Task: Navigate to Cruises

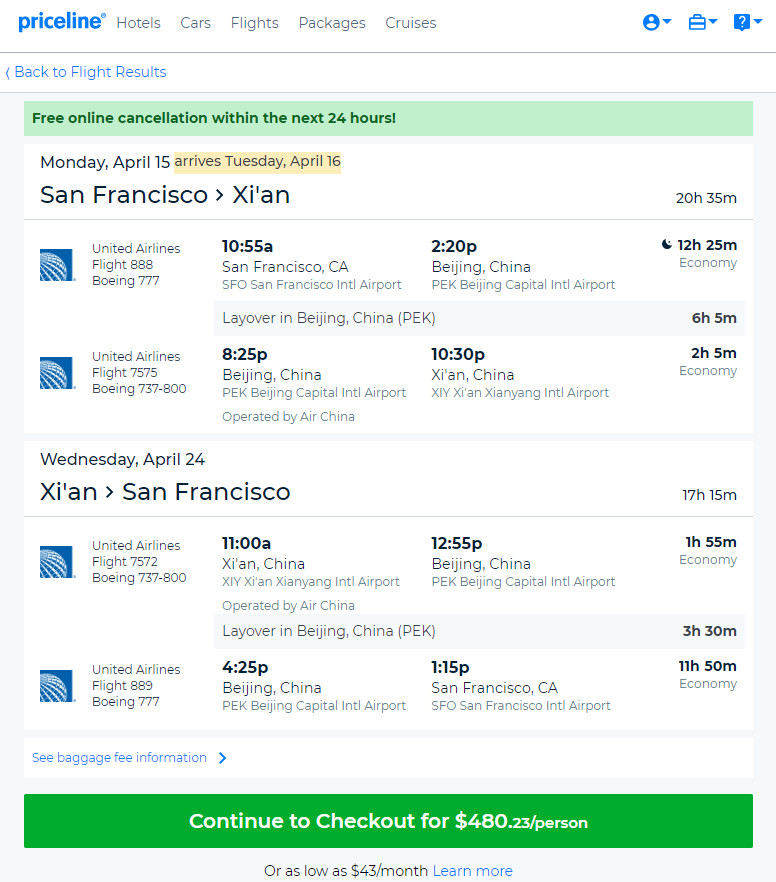Action: [410, 23]
